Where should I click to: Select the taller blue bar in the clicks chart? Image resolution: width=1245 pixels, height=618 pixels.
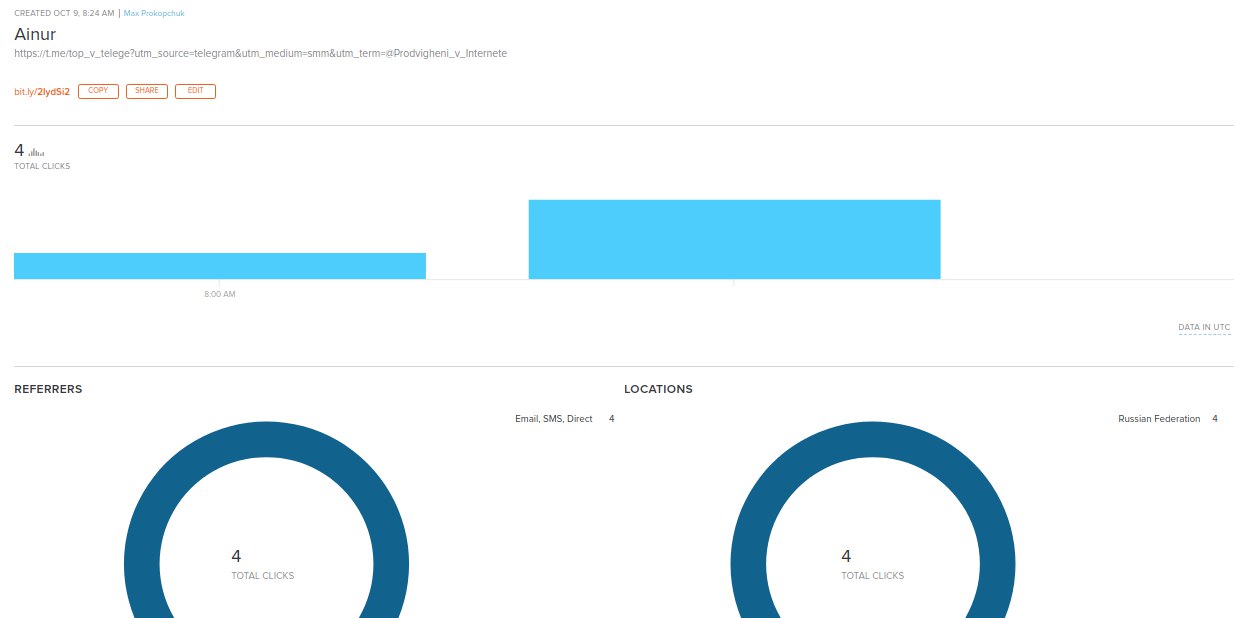pyautogui.click(x=734, y=239)
